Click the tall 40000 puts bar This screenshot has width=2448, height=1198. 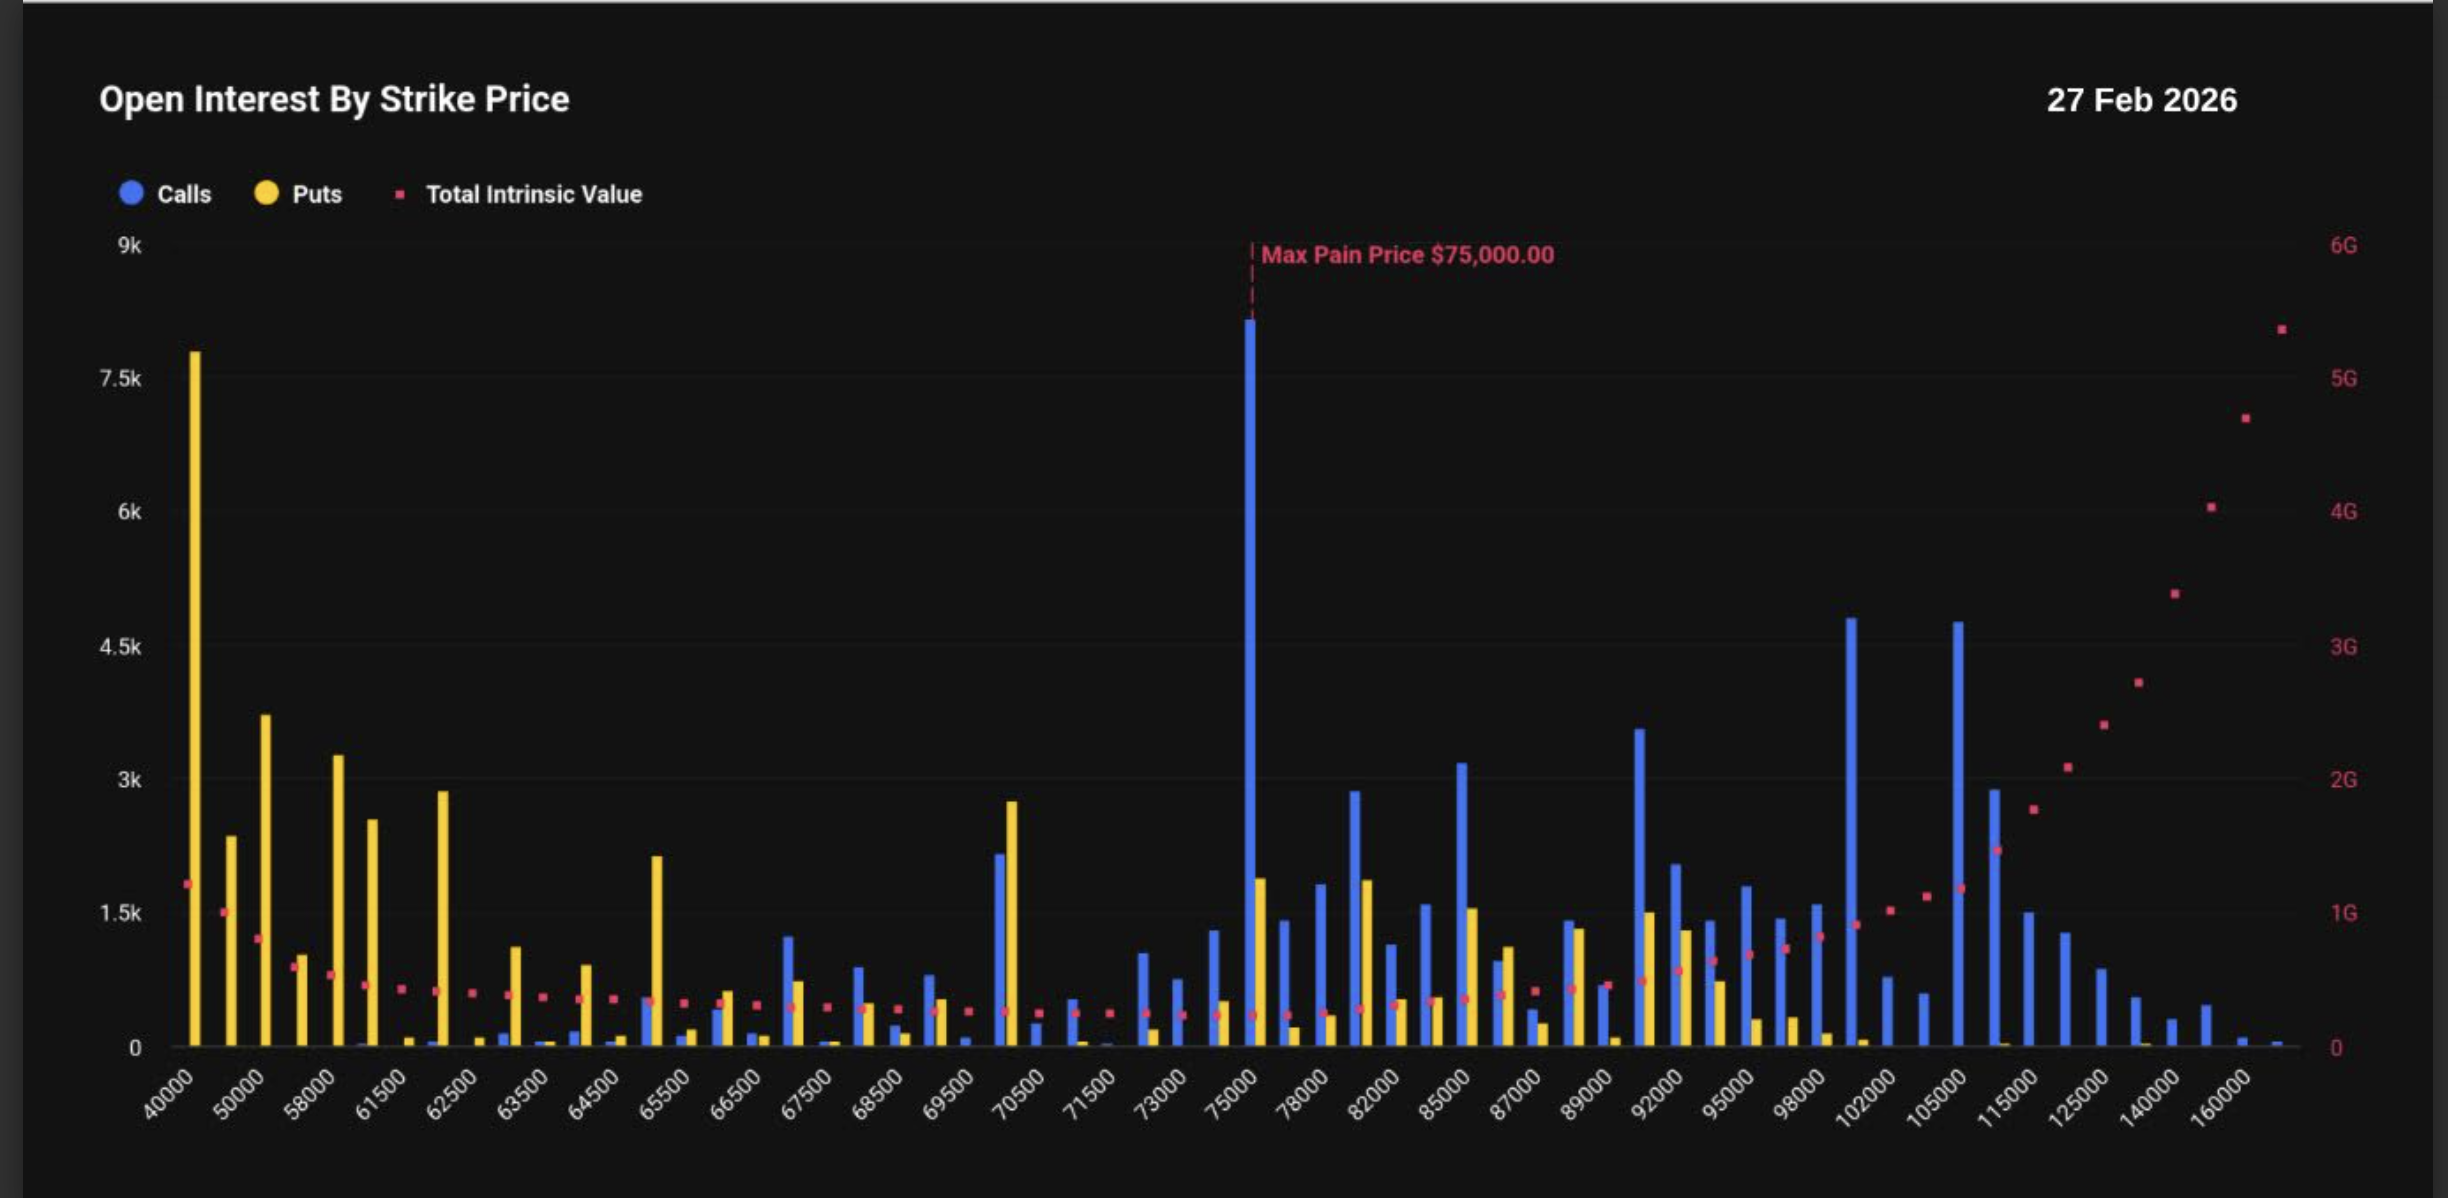(x=195, y=700)
